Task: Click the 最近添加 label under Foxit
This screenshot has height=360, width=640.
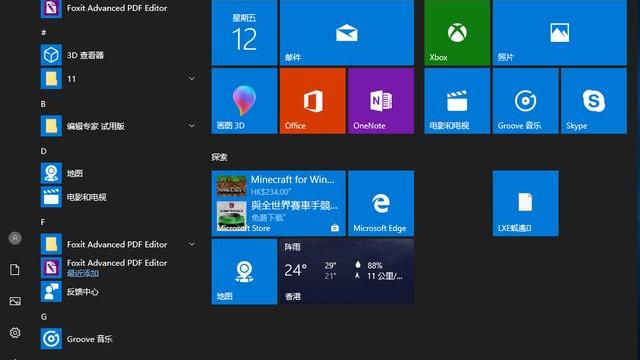Action: click(83, 273)
